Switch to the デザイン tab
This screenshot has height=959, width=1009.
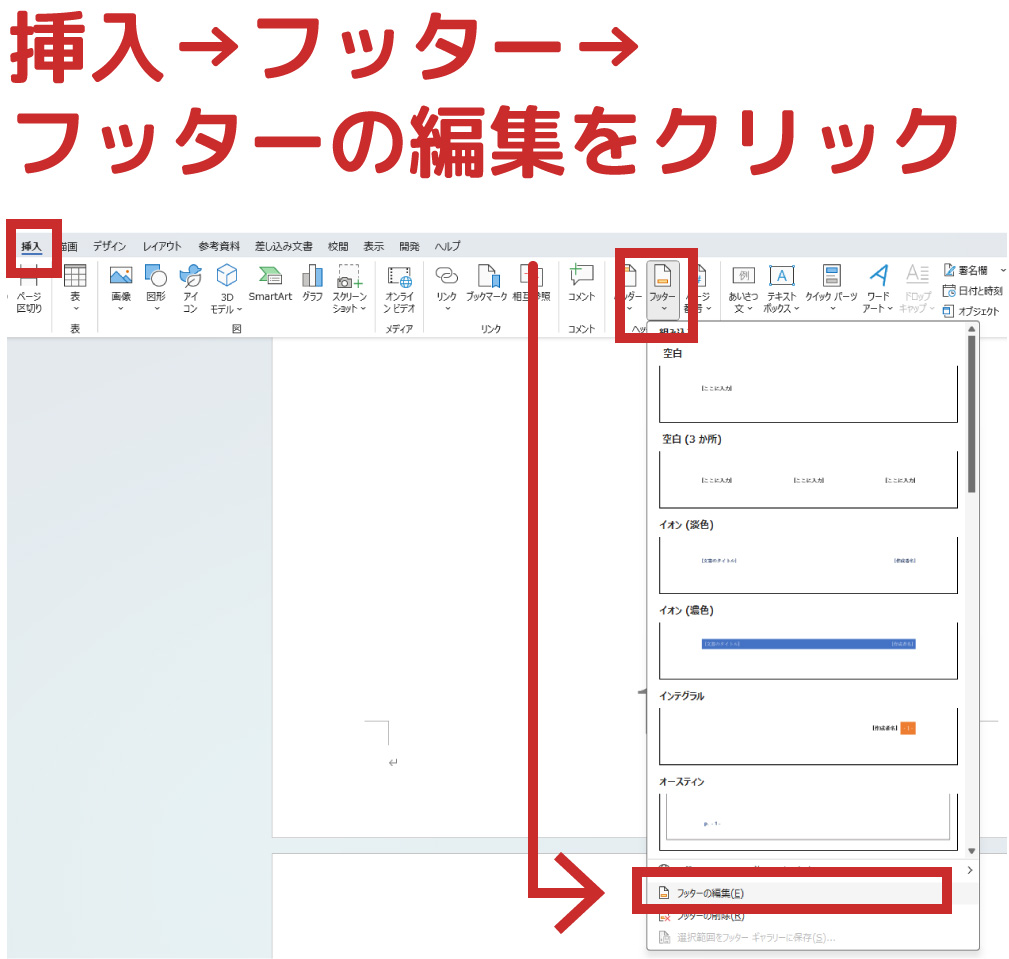(x=110, y=246)
